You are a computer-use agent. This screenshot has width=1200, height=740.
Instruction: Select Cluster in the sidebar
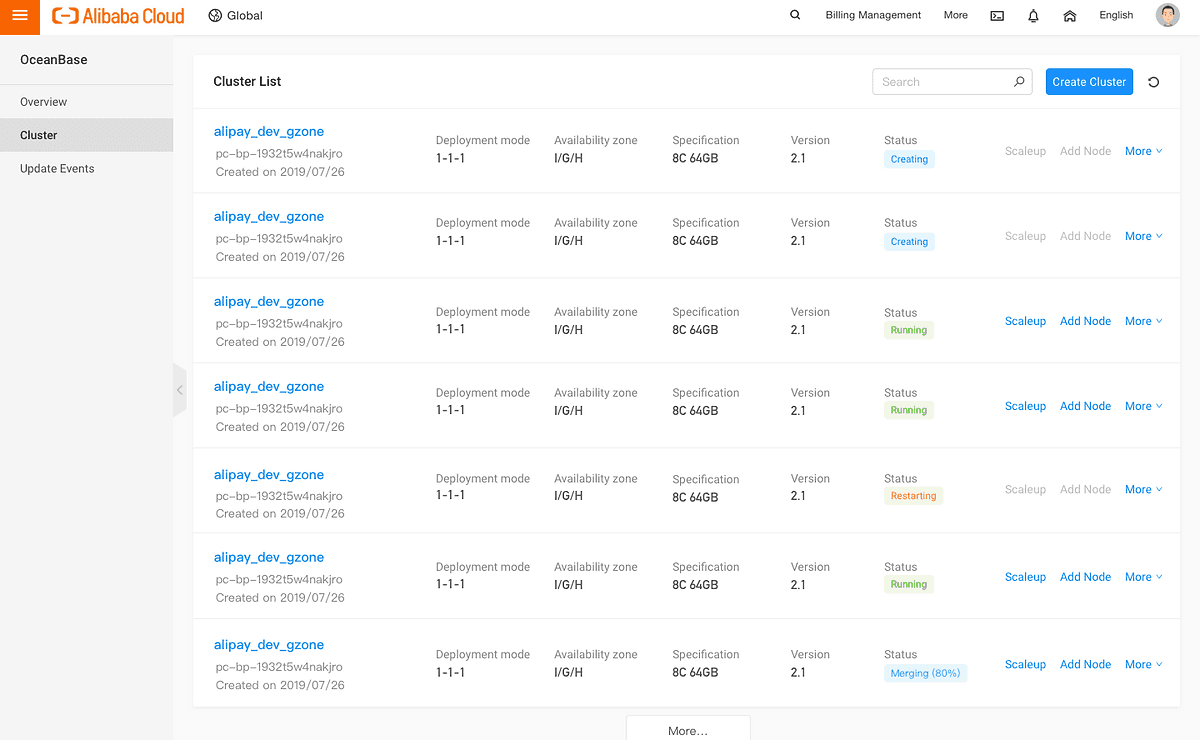[86, 135]
